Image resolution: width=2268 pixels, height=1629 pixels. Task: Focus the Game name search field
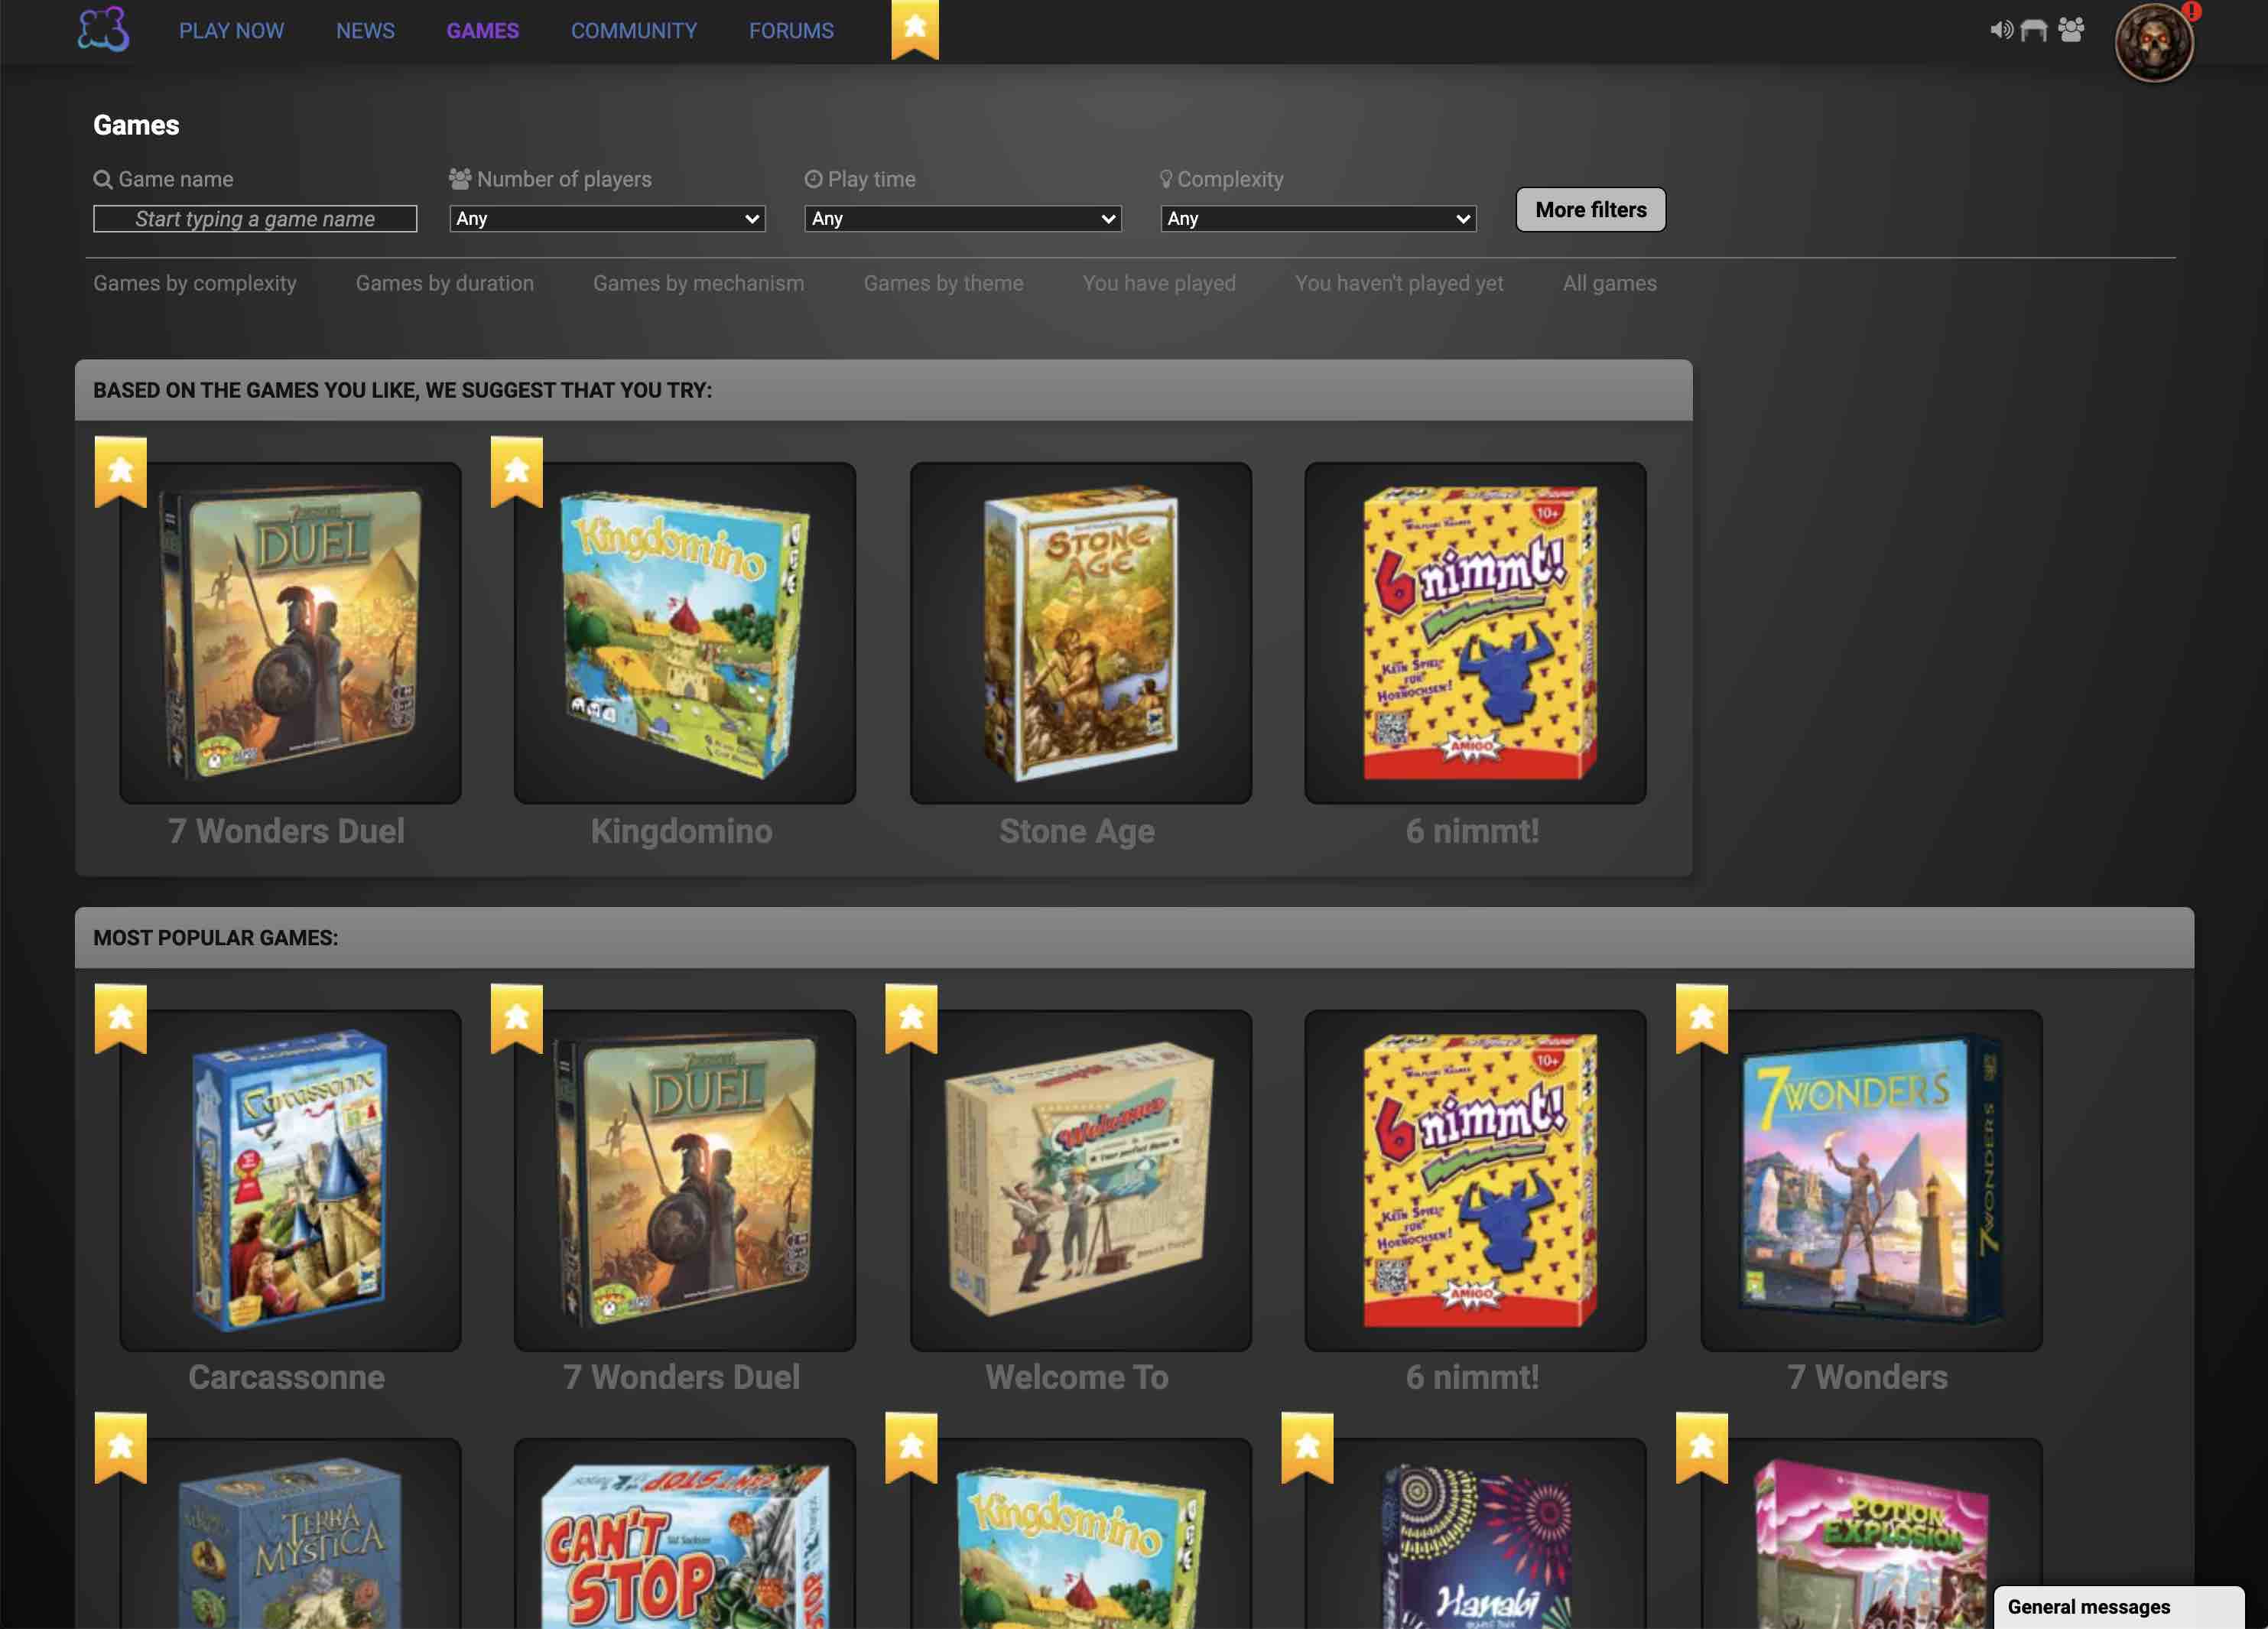(255, 219)
